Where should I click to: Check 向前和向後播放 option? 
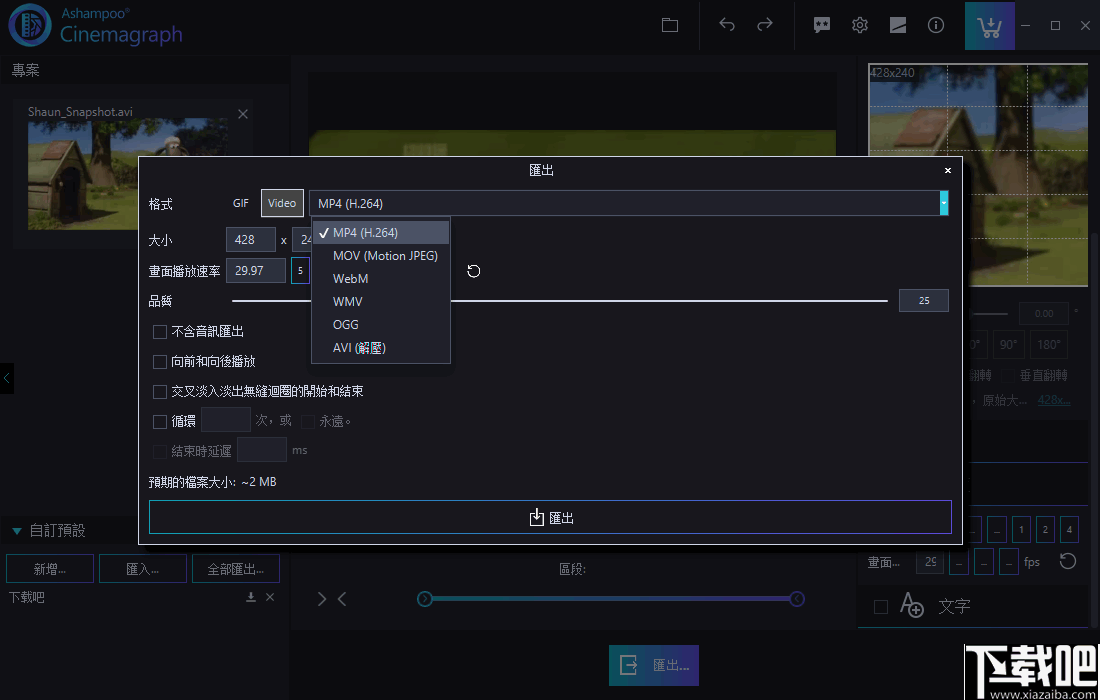coord(160,361)
